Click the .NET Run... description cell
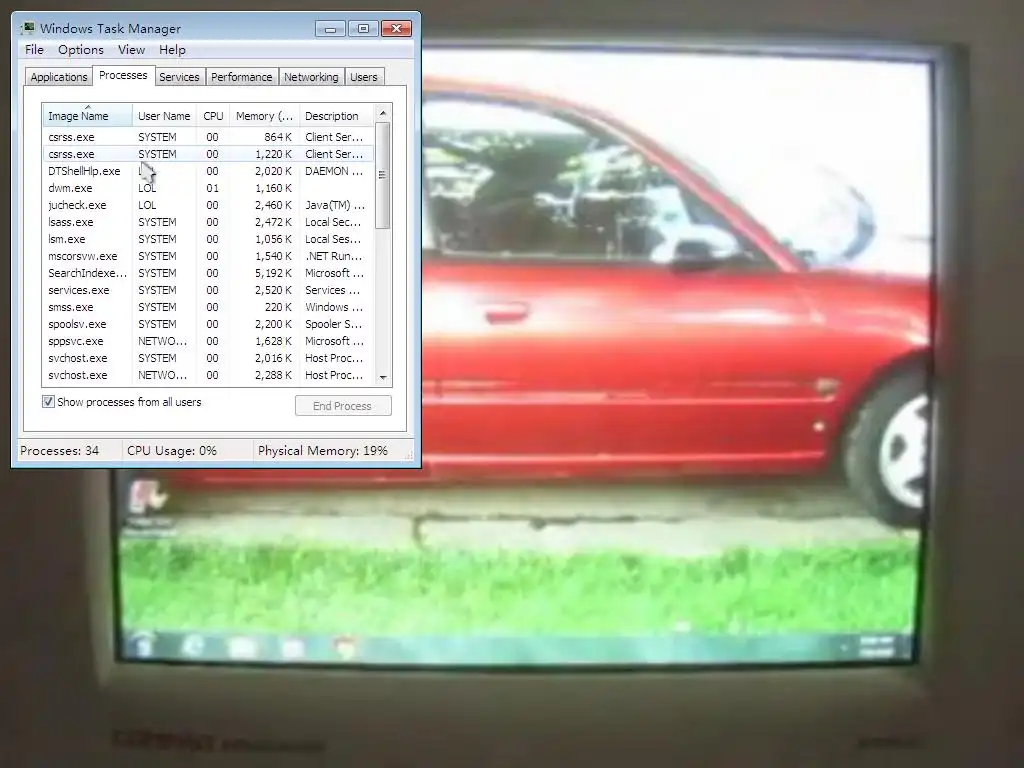Image resolution: width=1024 pixels, height=768 pixels. [x=334, y=256]
